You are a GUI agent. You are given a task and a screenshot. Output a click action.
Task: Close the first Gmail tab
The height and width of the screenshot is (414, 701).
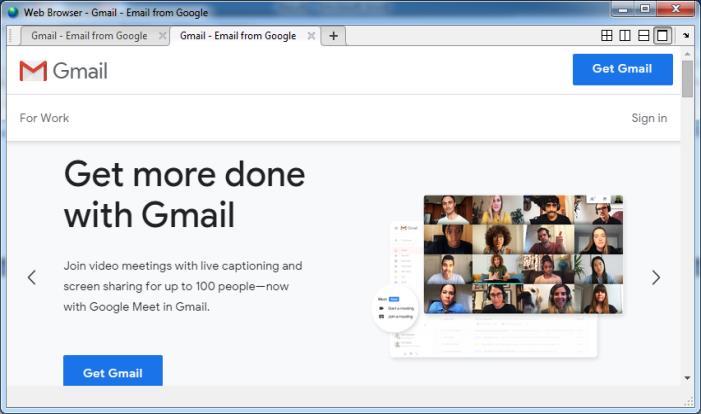pyautogui.click(x=163, y=35)
